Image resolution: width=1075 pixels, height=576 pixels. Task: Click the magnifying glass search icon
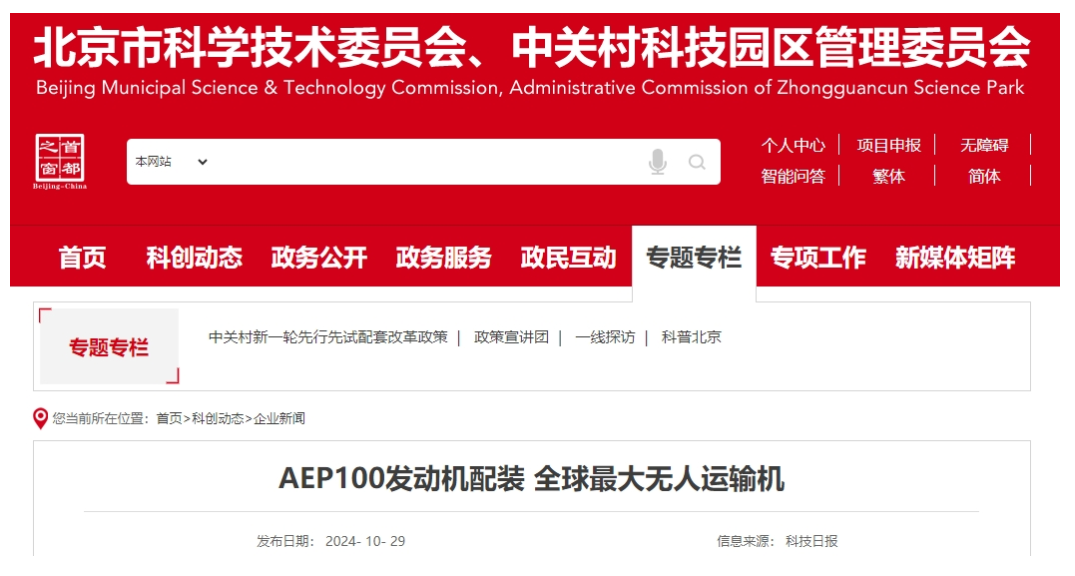[697, 162]
